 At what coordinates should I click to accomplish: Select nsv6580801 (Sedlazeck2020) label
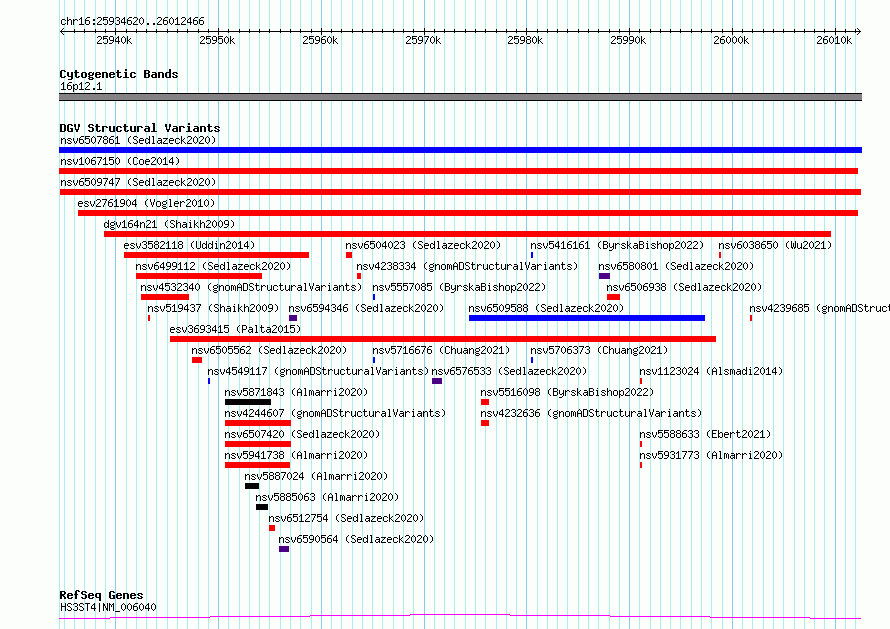point(676,266)
